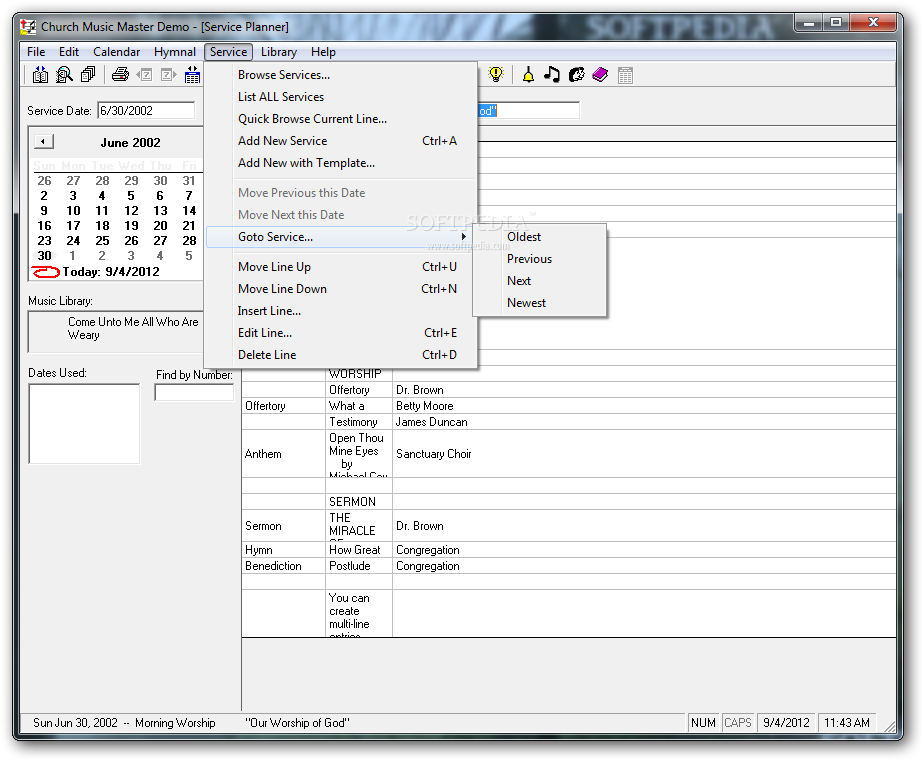This screenshot has width=924, height=761.
Task: Click the singing face choir icon
Action: pos(576,75)
